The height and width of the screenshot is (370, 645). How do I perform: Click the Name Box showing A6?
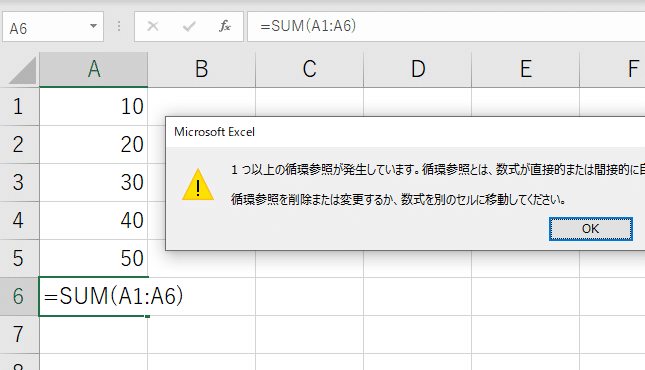coord(53,27)
